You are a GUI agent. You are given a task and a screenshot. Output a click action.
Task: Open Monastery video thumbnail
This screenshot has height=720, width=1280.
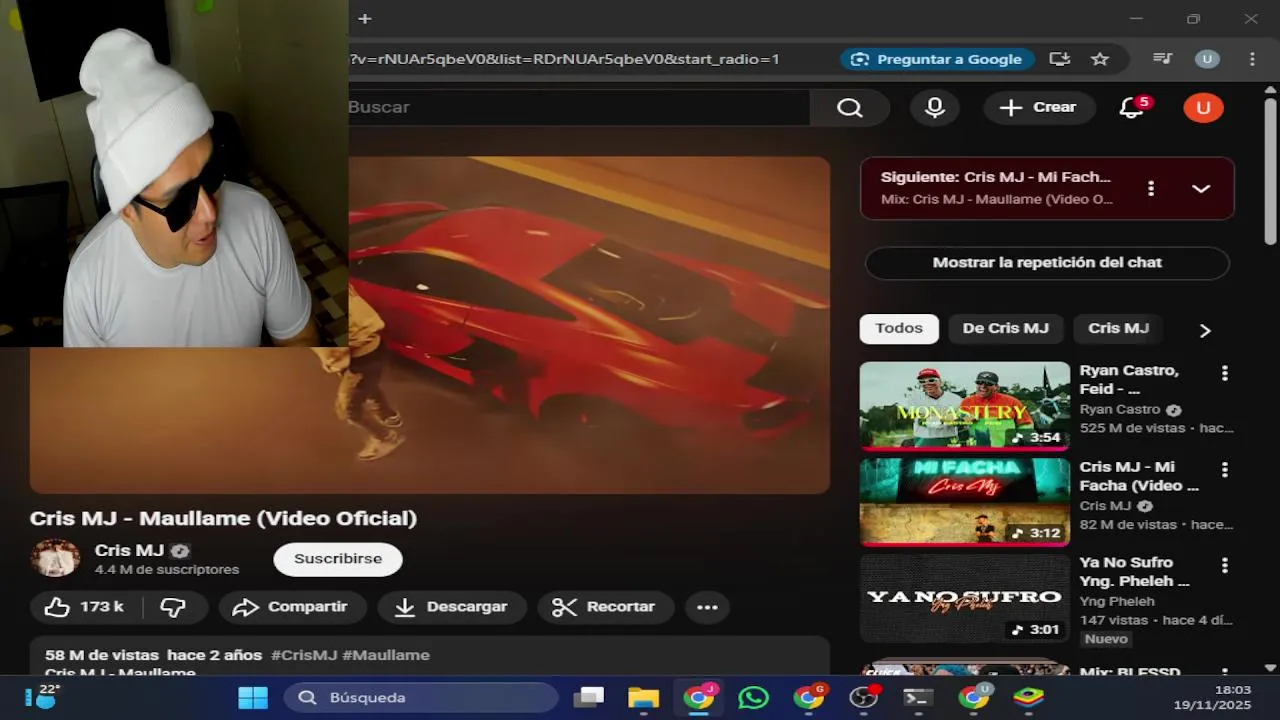(965, 406)
